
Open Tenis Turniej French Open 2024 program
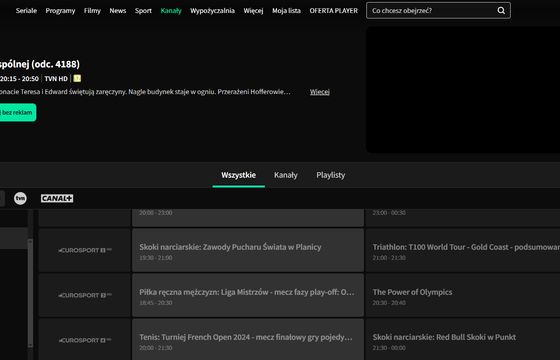[x=248, y=339]
